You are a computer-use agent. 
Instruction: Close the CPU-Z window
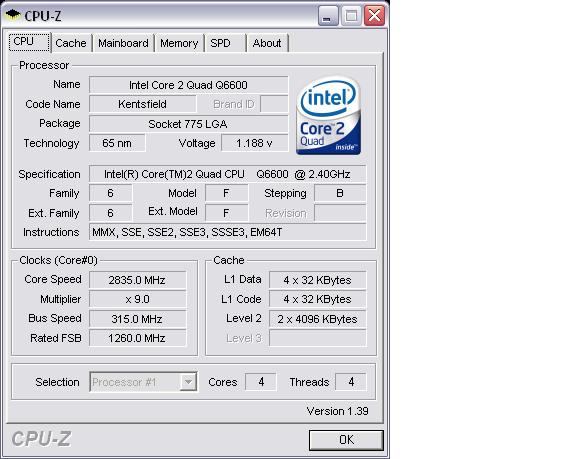(x=374, y=16)
